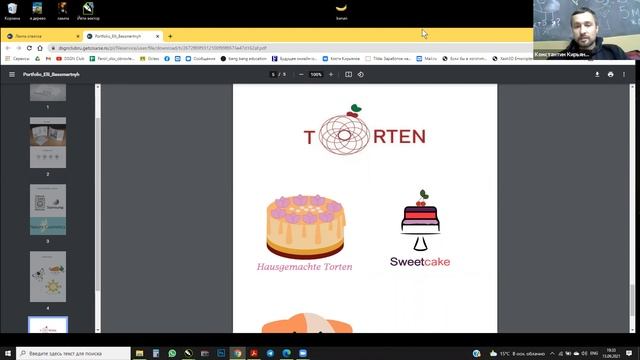The width and height of the screenshot is (640, 360).
Task: Click the address bar URL
Action: click(162, 48)
